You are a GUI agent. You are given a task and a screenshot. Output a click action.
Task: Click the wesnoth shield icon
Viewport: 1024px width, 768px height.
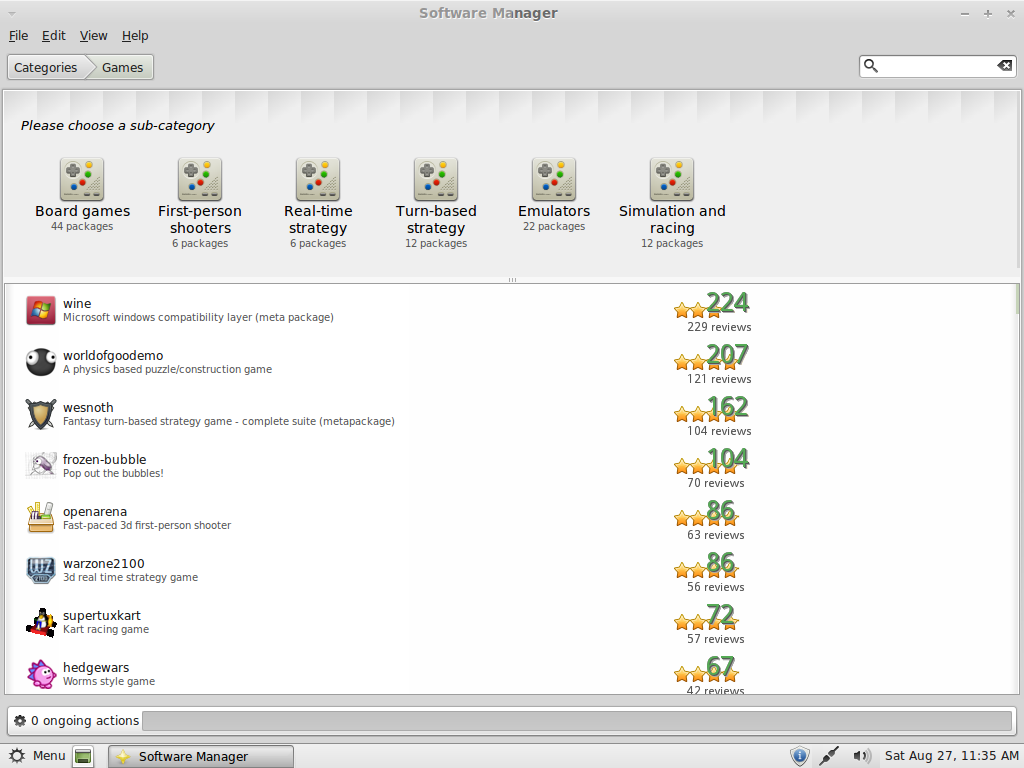40,414
